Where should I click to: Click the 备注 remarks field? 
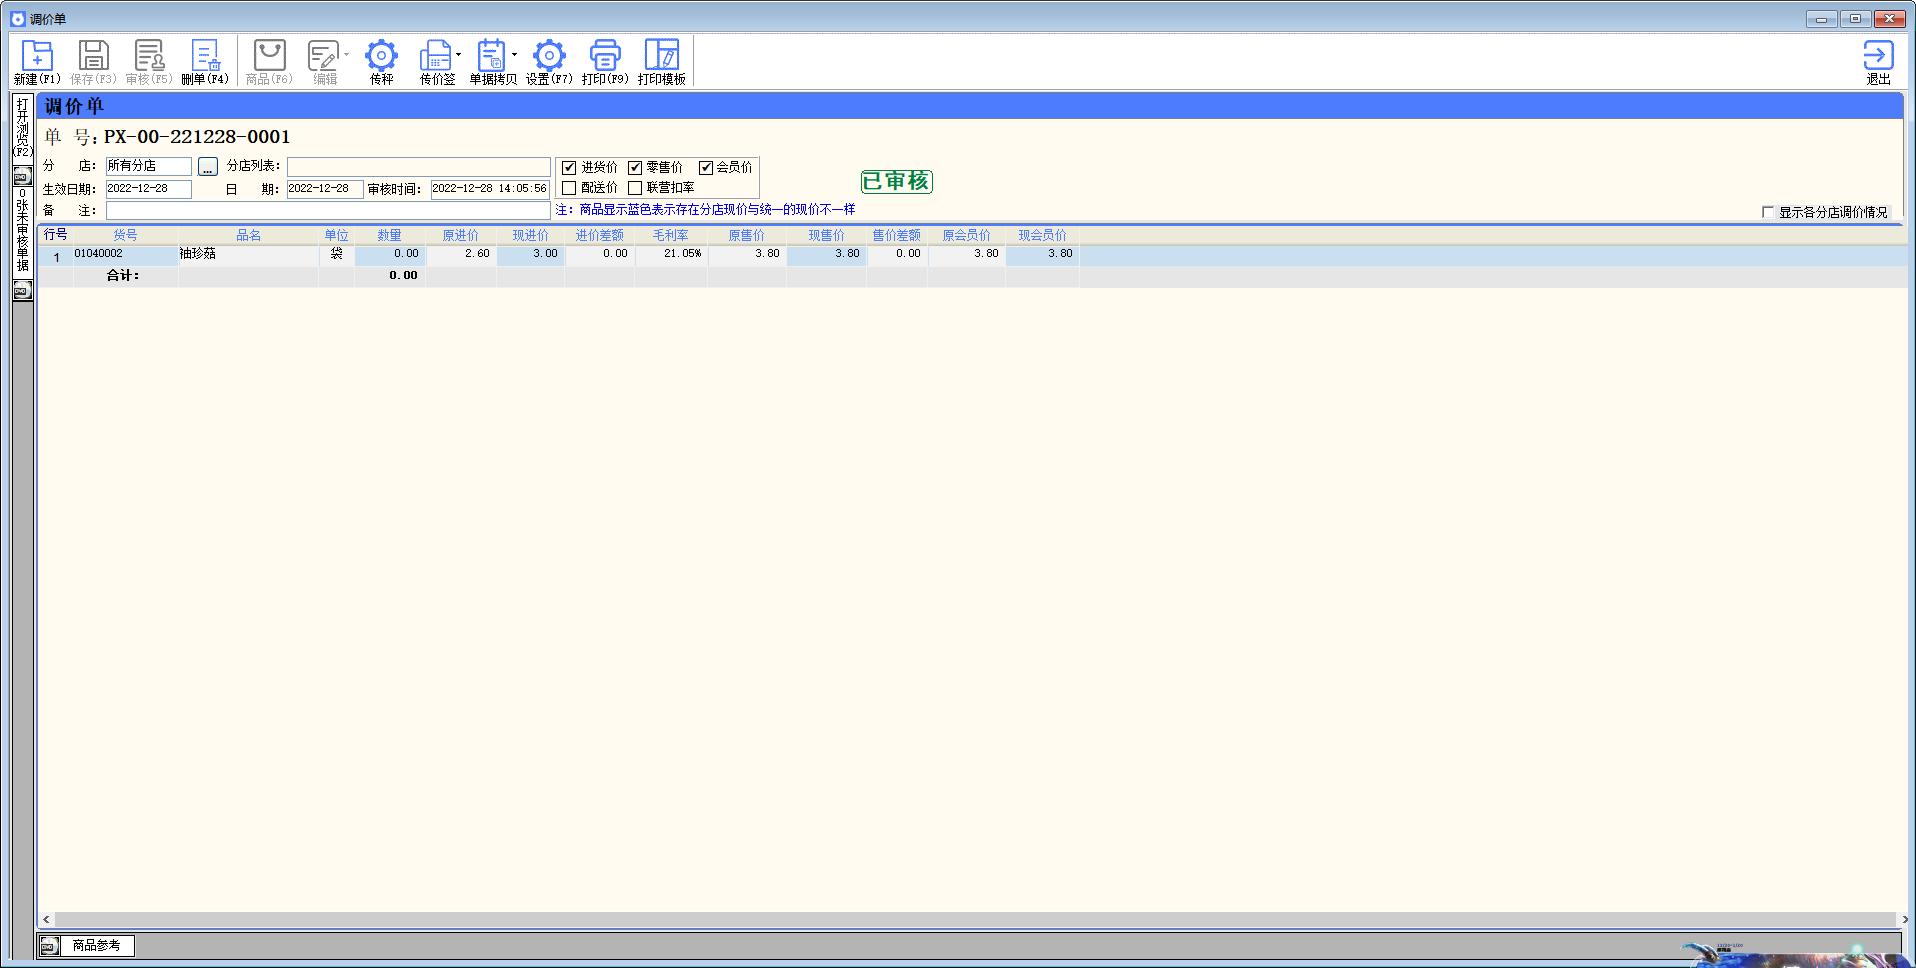coord(328,211)
